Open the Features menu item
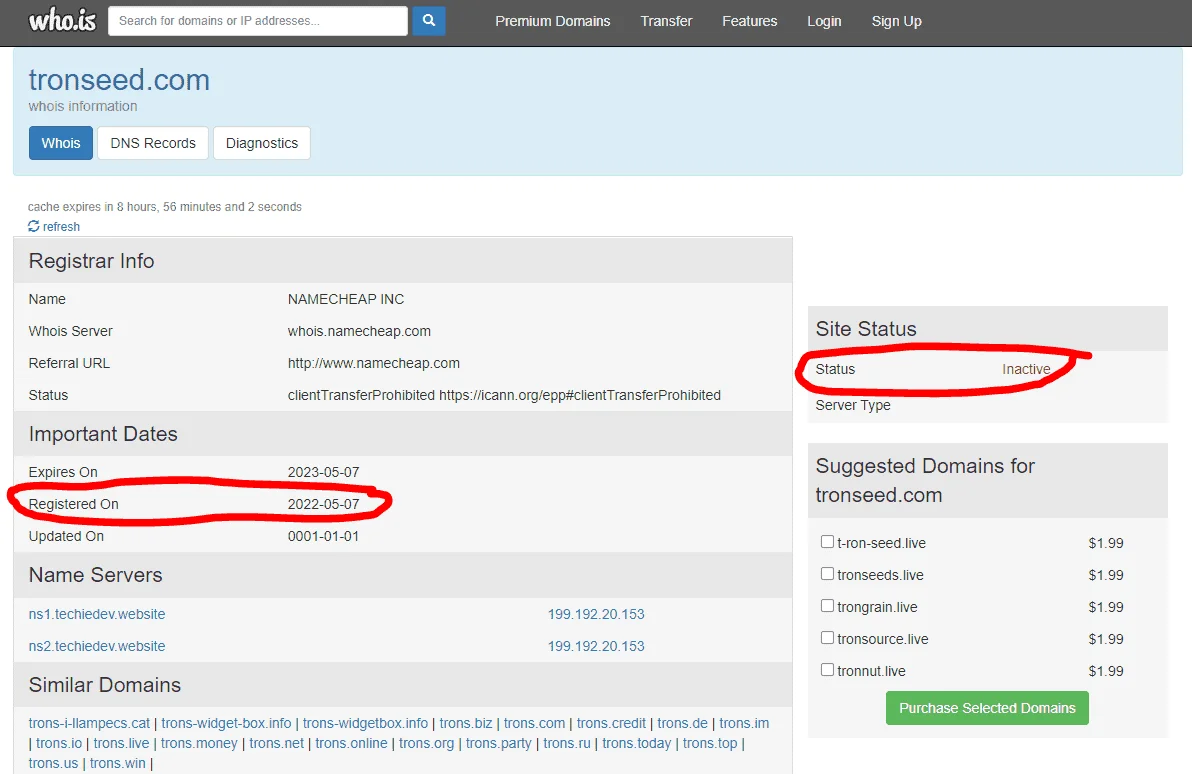This screenshot has height=774, width=1192. tap(750, 21)
